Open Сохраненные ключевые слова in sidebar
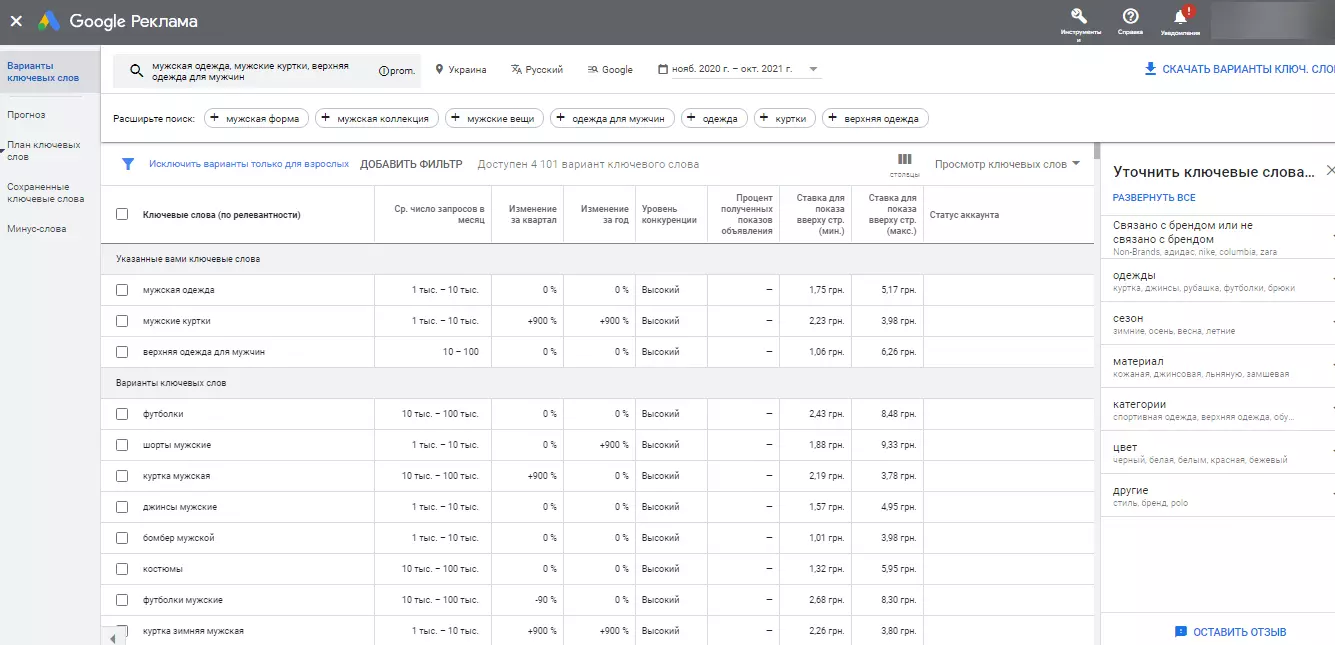1335x645 pixels. point(45,193)
